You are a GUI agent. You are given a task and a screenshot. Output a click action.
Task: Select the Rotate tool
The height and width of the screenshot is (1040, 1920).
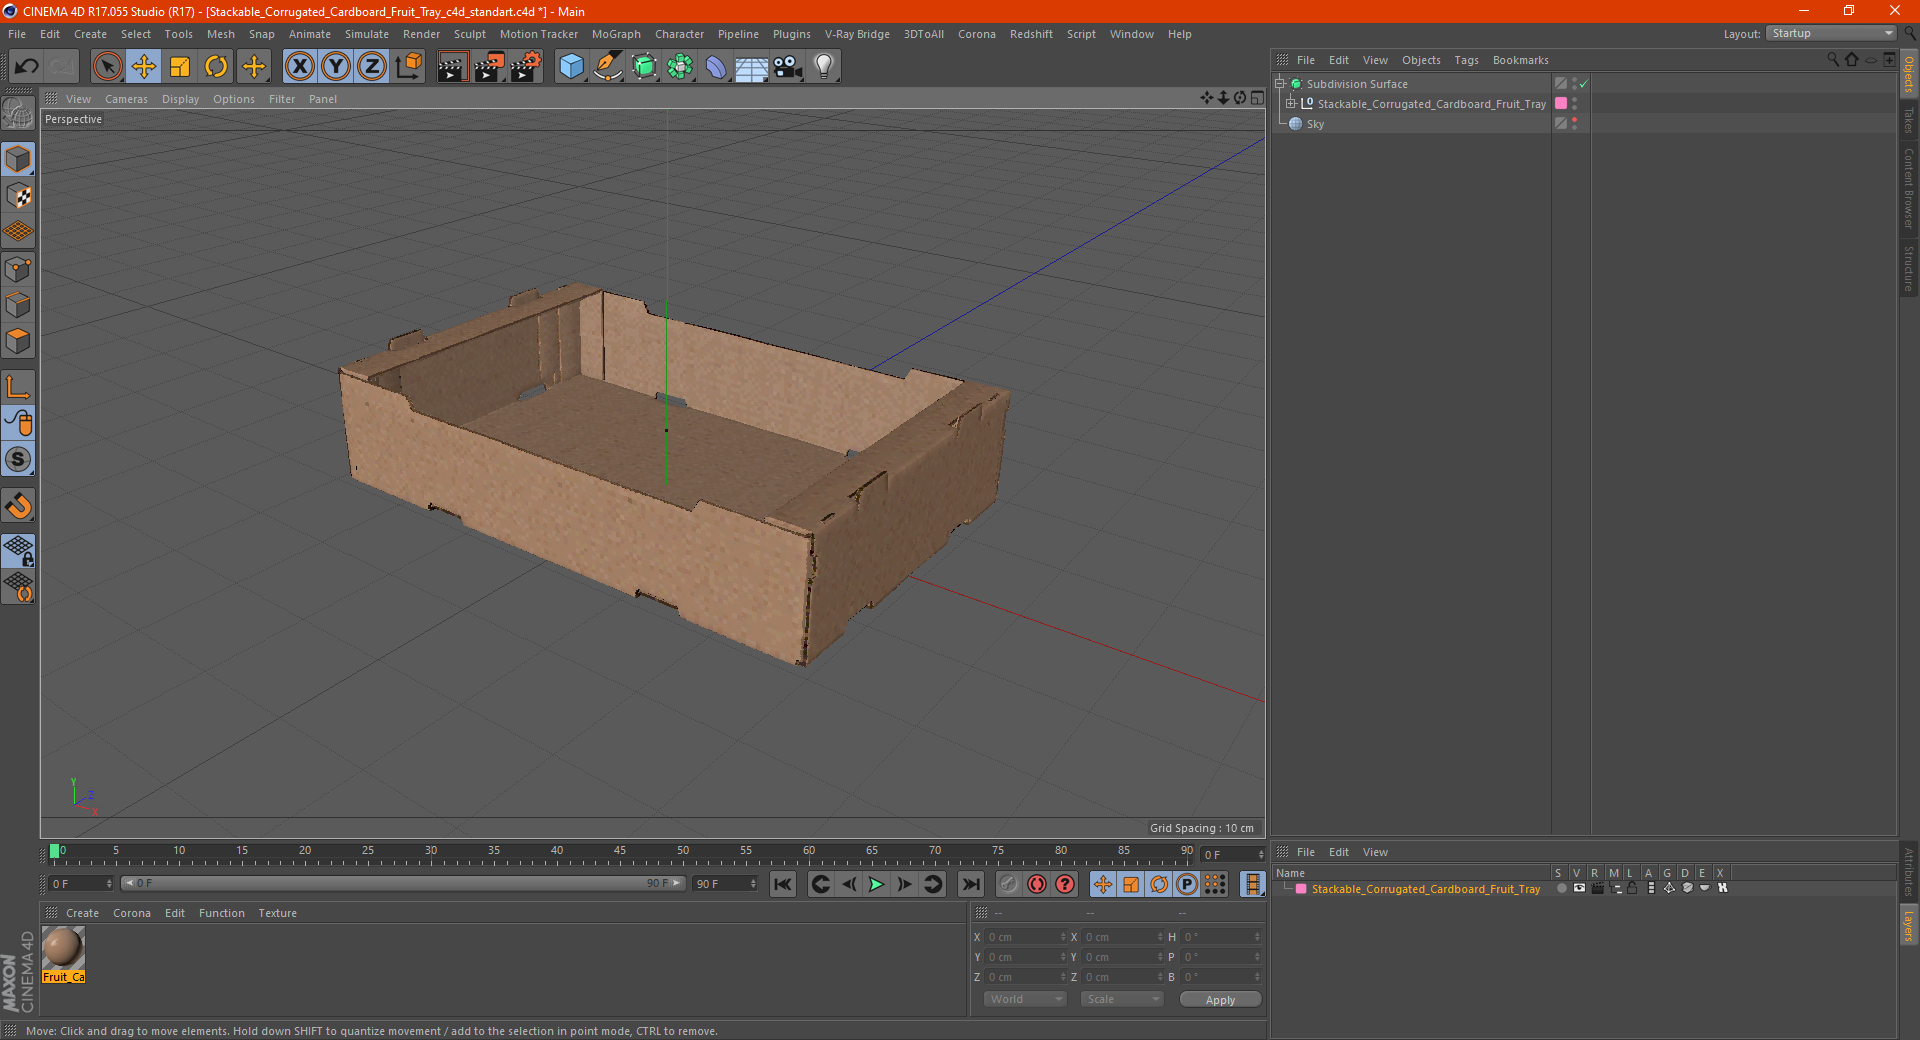[x=216, y=67]
